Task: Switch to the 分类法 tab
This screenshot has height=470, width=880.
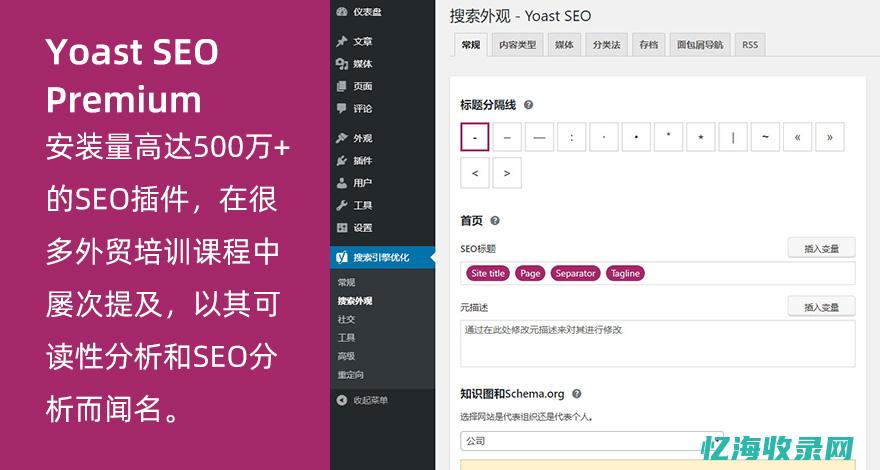Action: 607,45
